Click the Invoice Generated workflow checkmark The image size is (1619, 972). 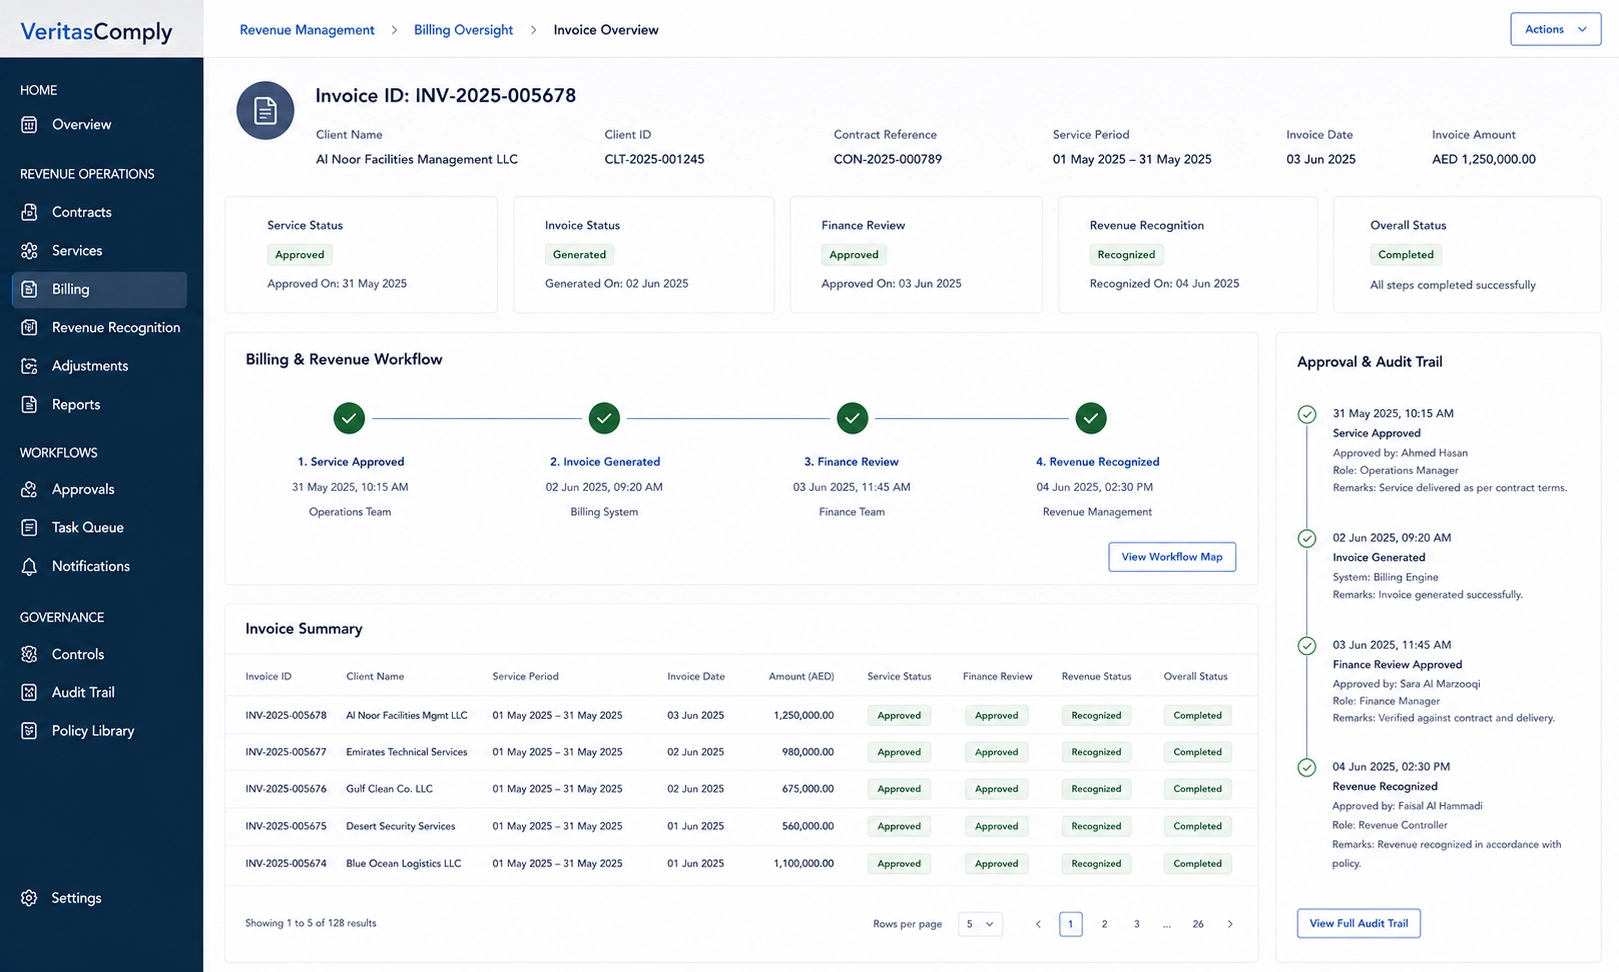tap(604, 418)
